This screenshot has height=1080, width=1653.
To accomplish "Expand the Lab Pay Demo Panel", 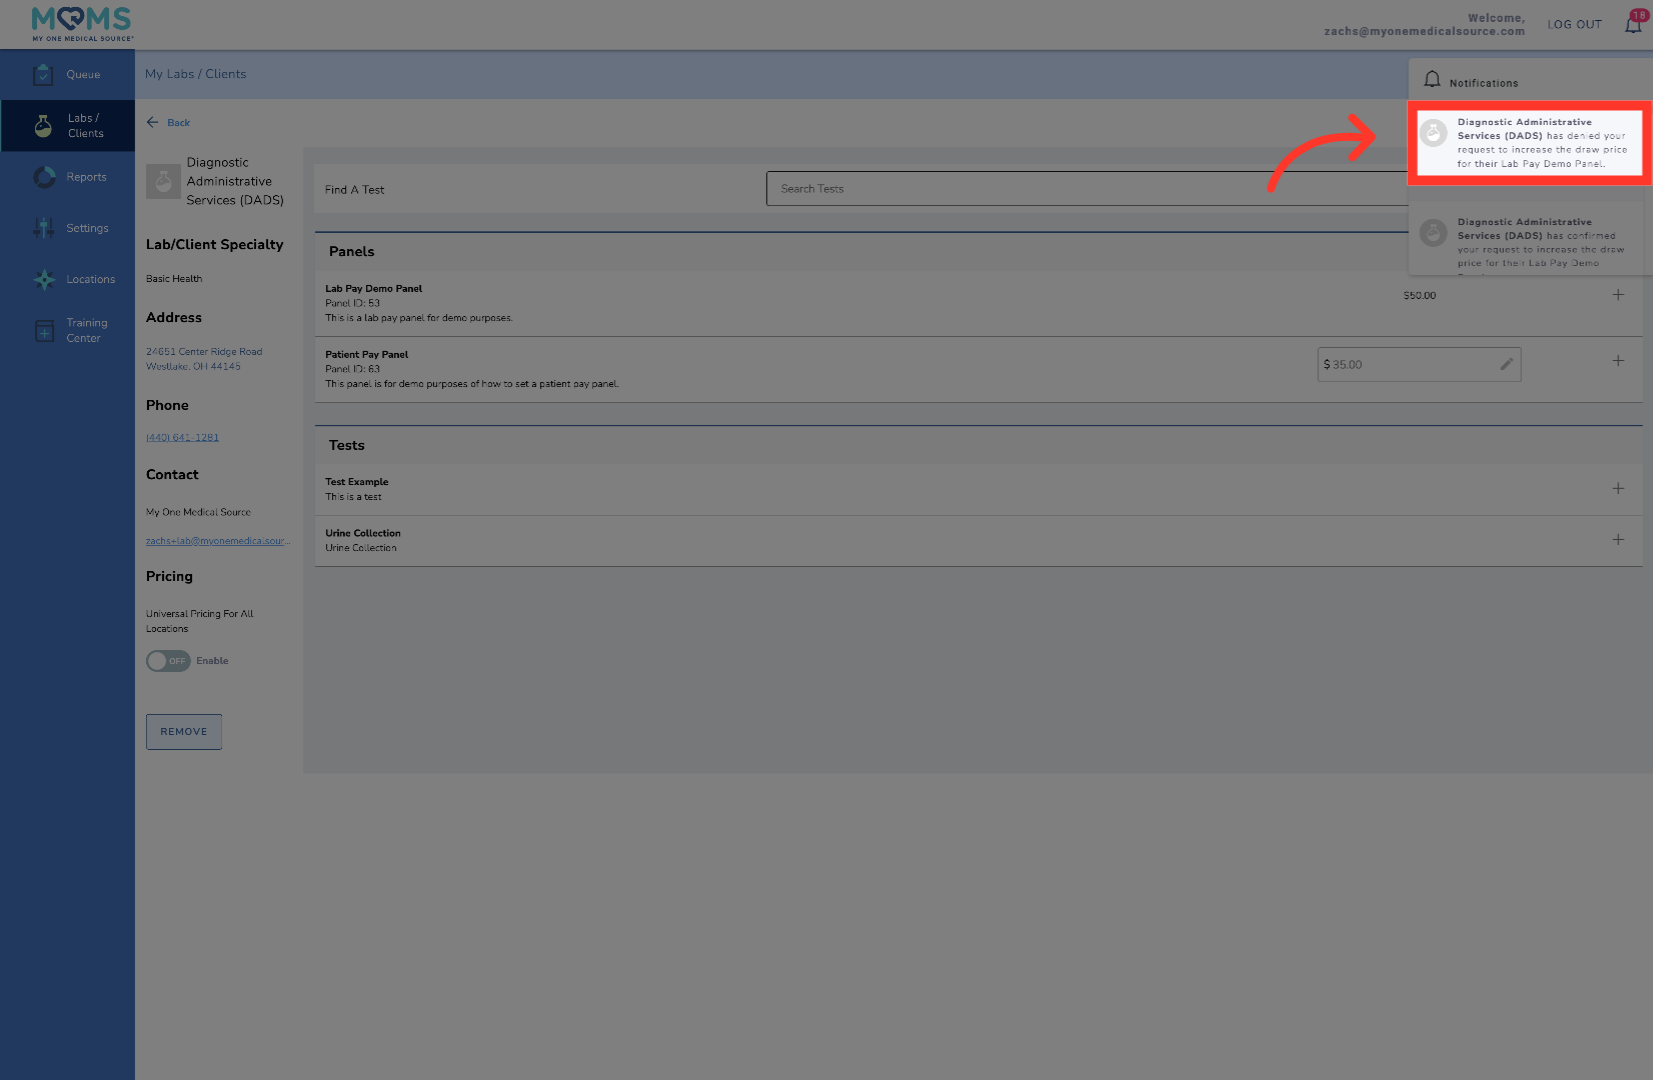I will (x=1618, y=295).
